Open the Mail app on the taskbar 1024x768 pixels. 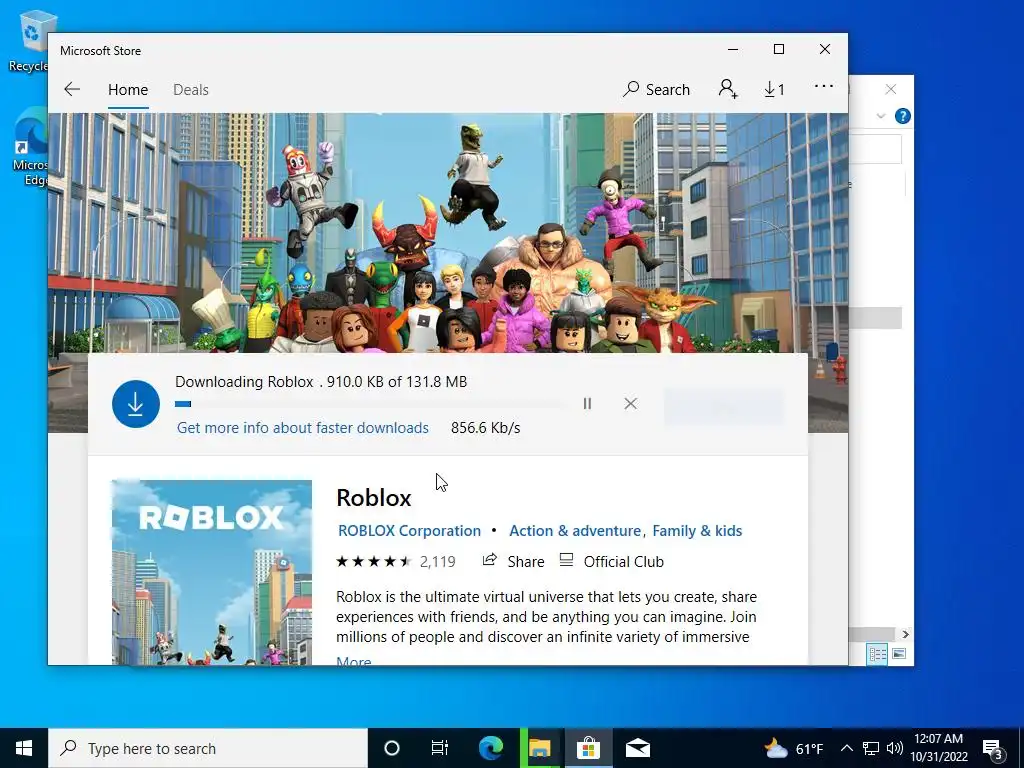pos(637,748)
